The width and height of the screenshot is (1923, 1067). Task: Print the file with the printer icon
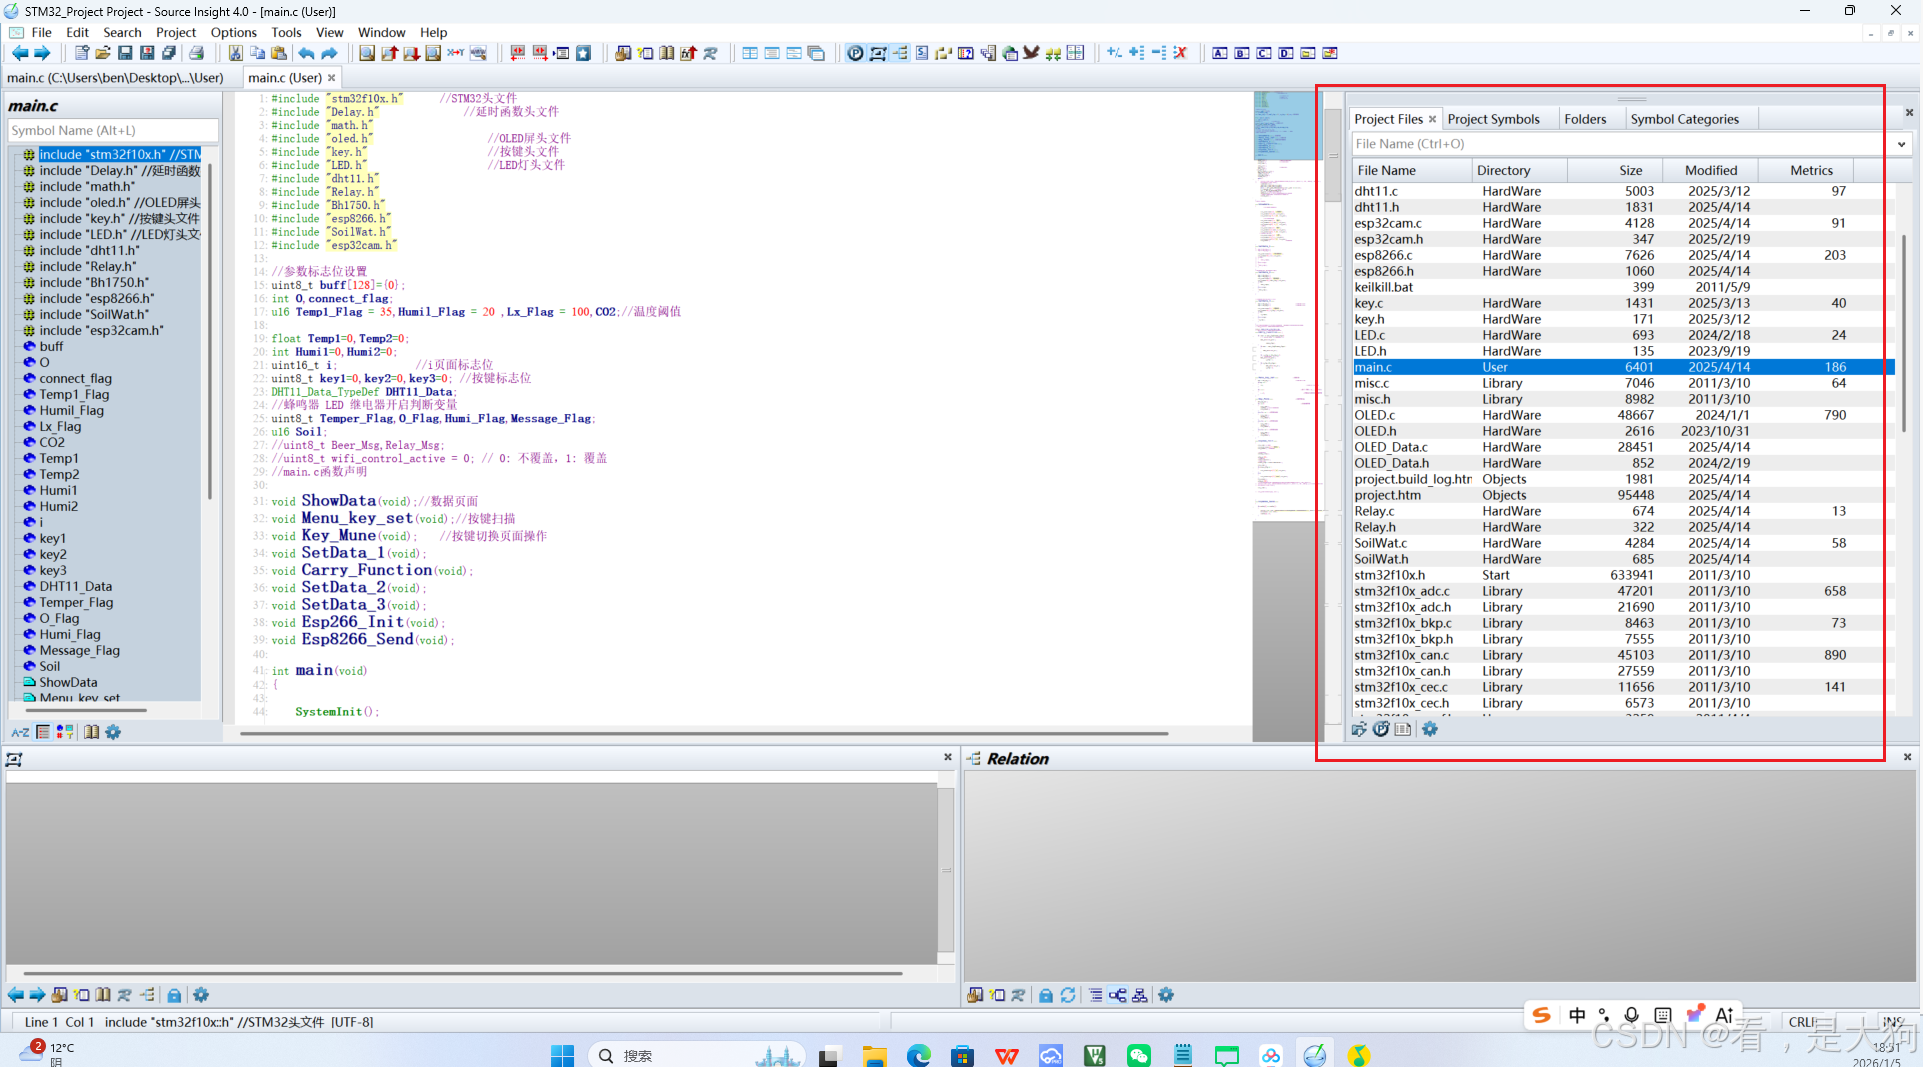pyautogui.click(x=196, y=53)
